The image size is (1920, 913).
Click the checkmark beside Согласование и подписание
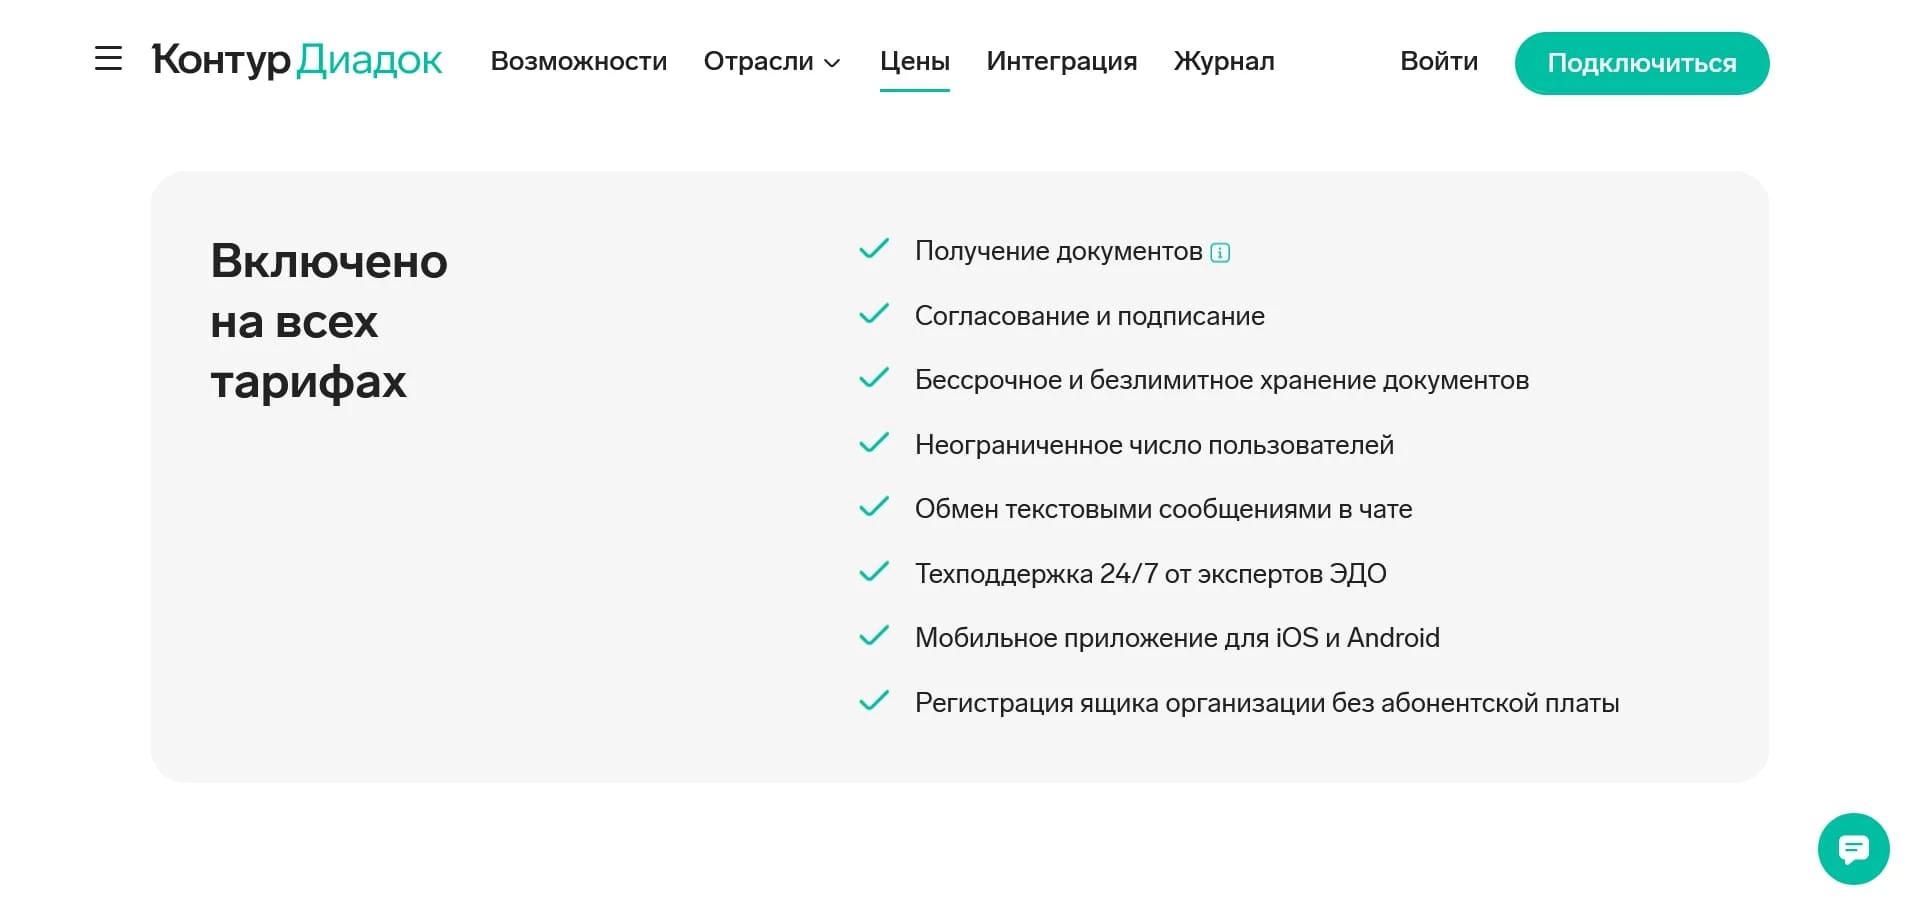874,314
